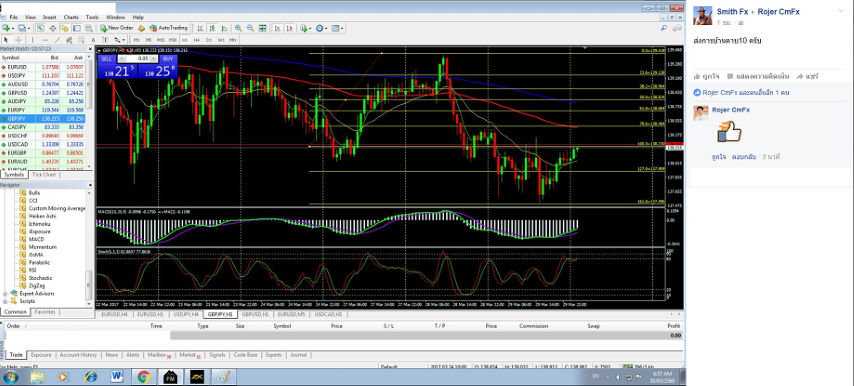Close the Market Watch panel

tap(90, 48)
